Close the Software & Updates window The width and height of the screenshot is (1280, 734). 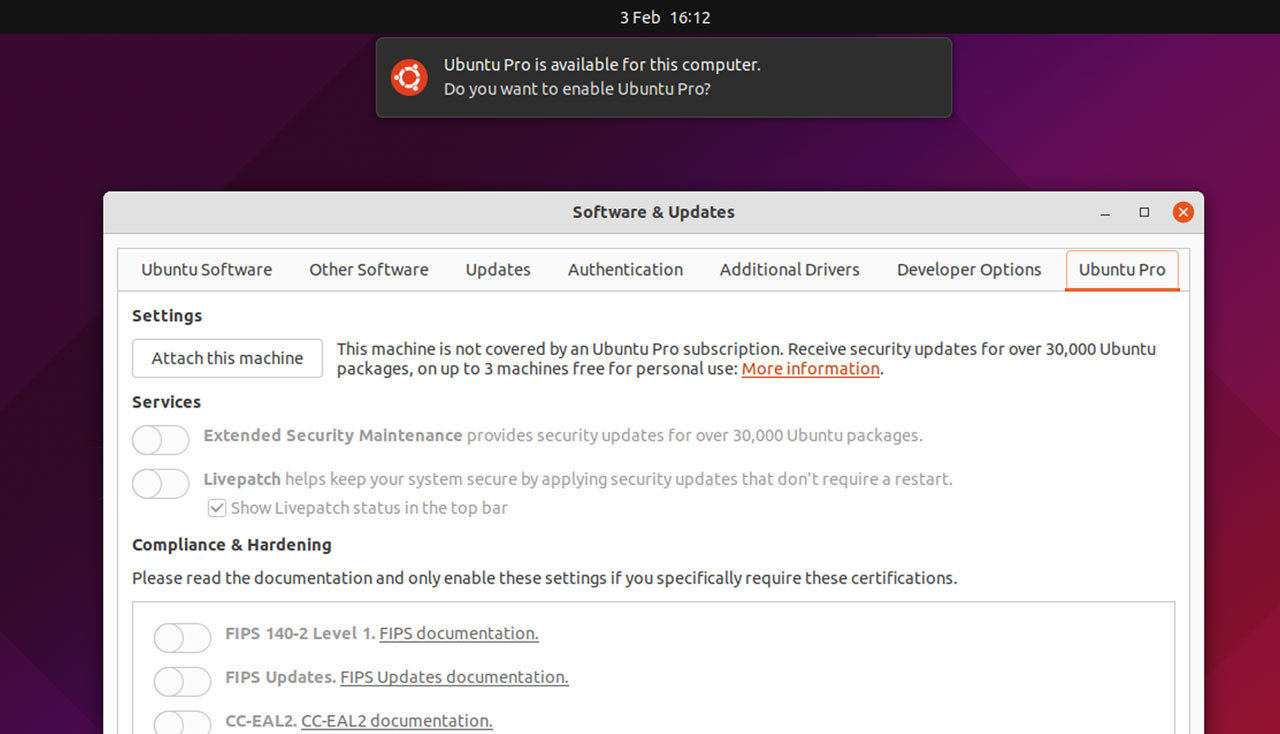[1183, 212]
